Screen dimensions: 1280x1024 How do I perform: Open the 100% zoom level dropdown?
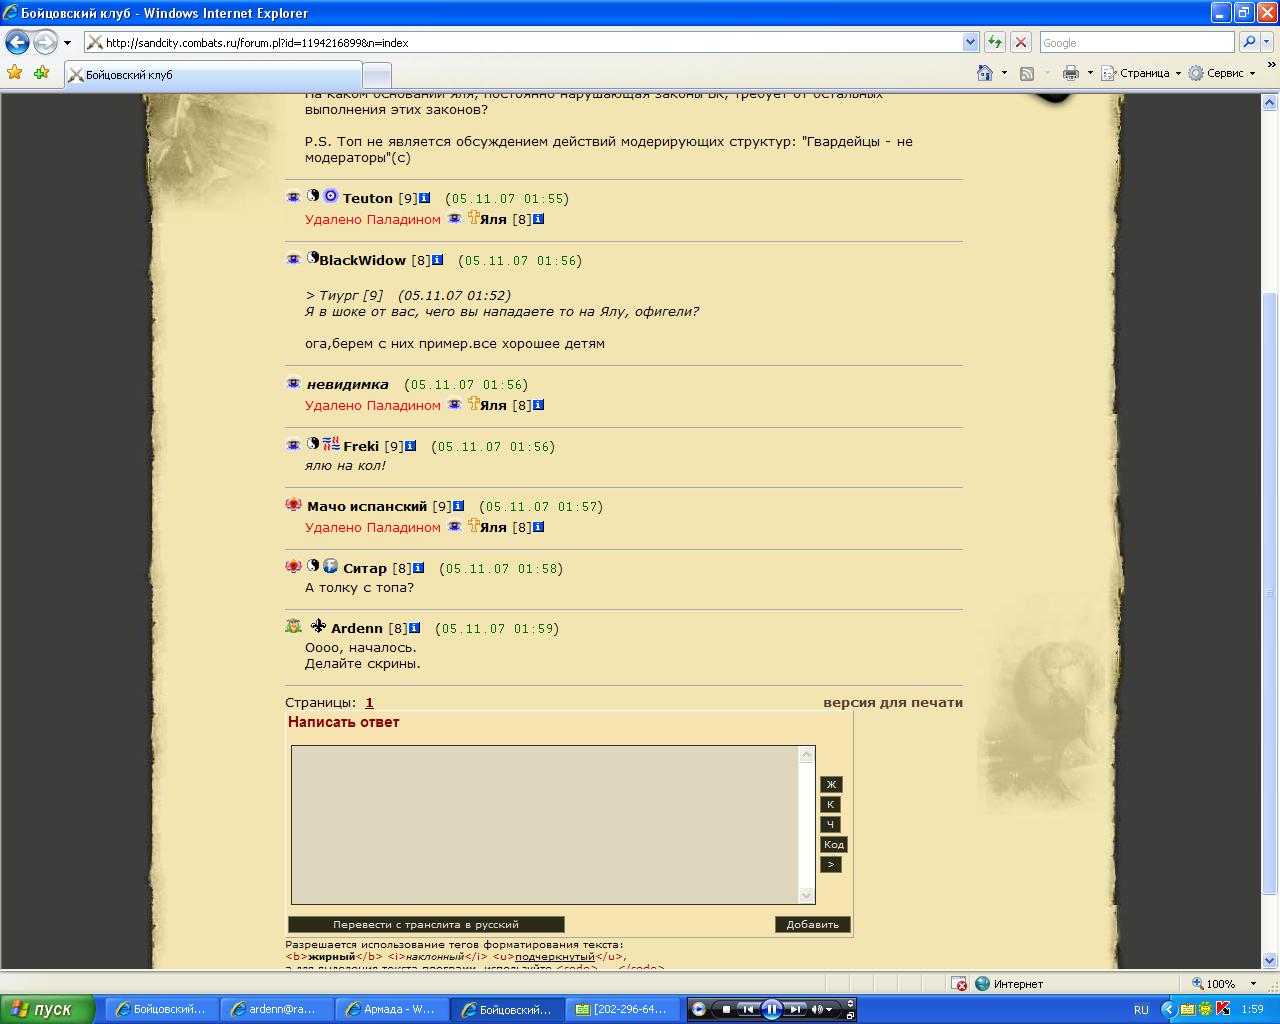pyautogui.click(x=1254, y=984)
